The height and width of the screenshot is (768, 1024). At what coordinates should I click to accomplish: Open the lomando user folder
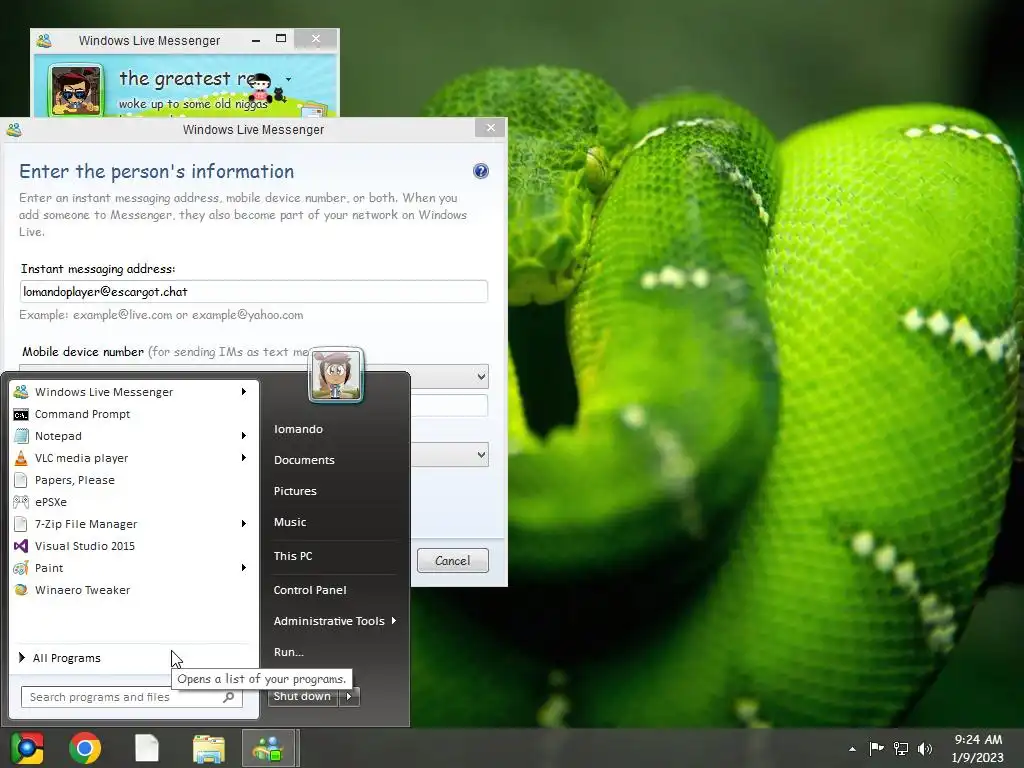point(298,429)
